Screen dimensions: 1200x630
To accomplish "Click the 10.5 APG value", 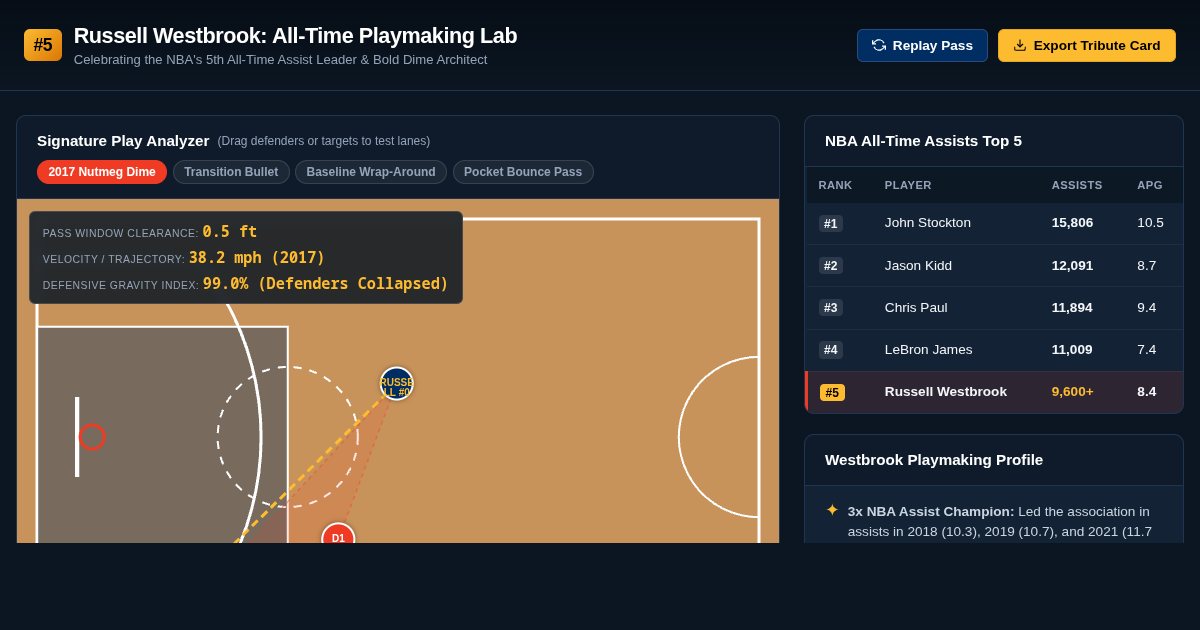I will click(x=1150, y=223).
